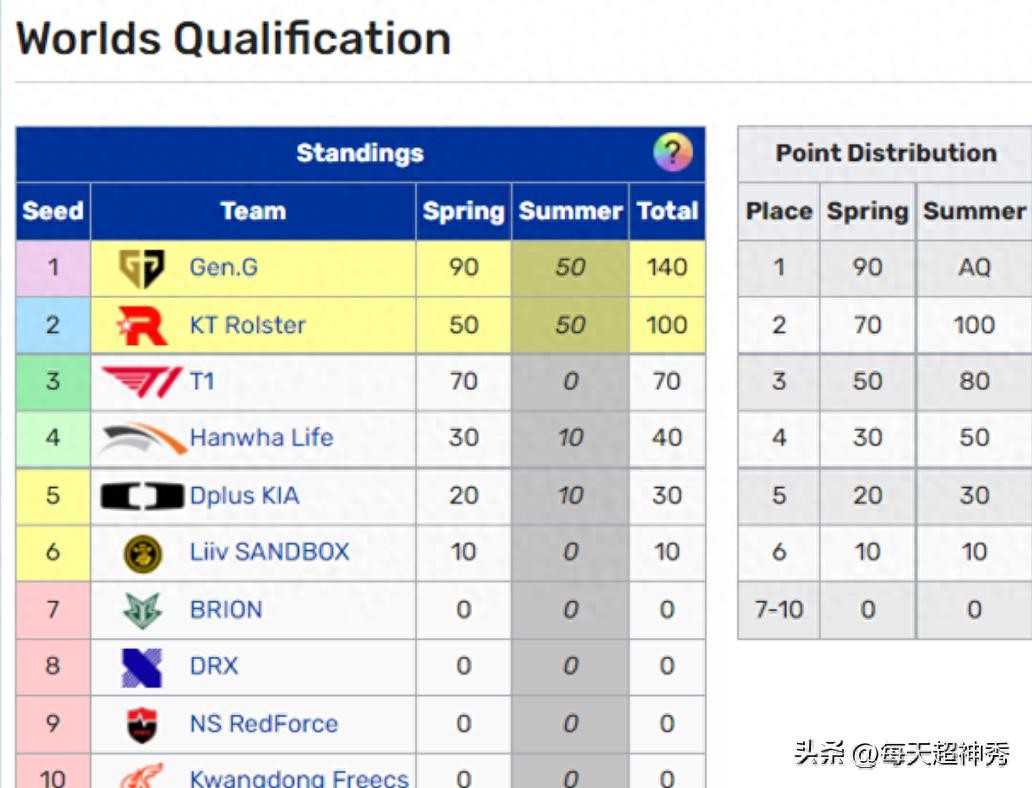Click the Gen.G team logo
The image size is (1032, 788).
[142, 268]
